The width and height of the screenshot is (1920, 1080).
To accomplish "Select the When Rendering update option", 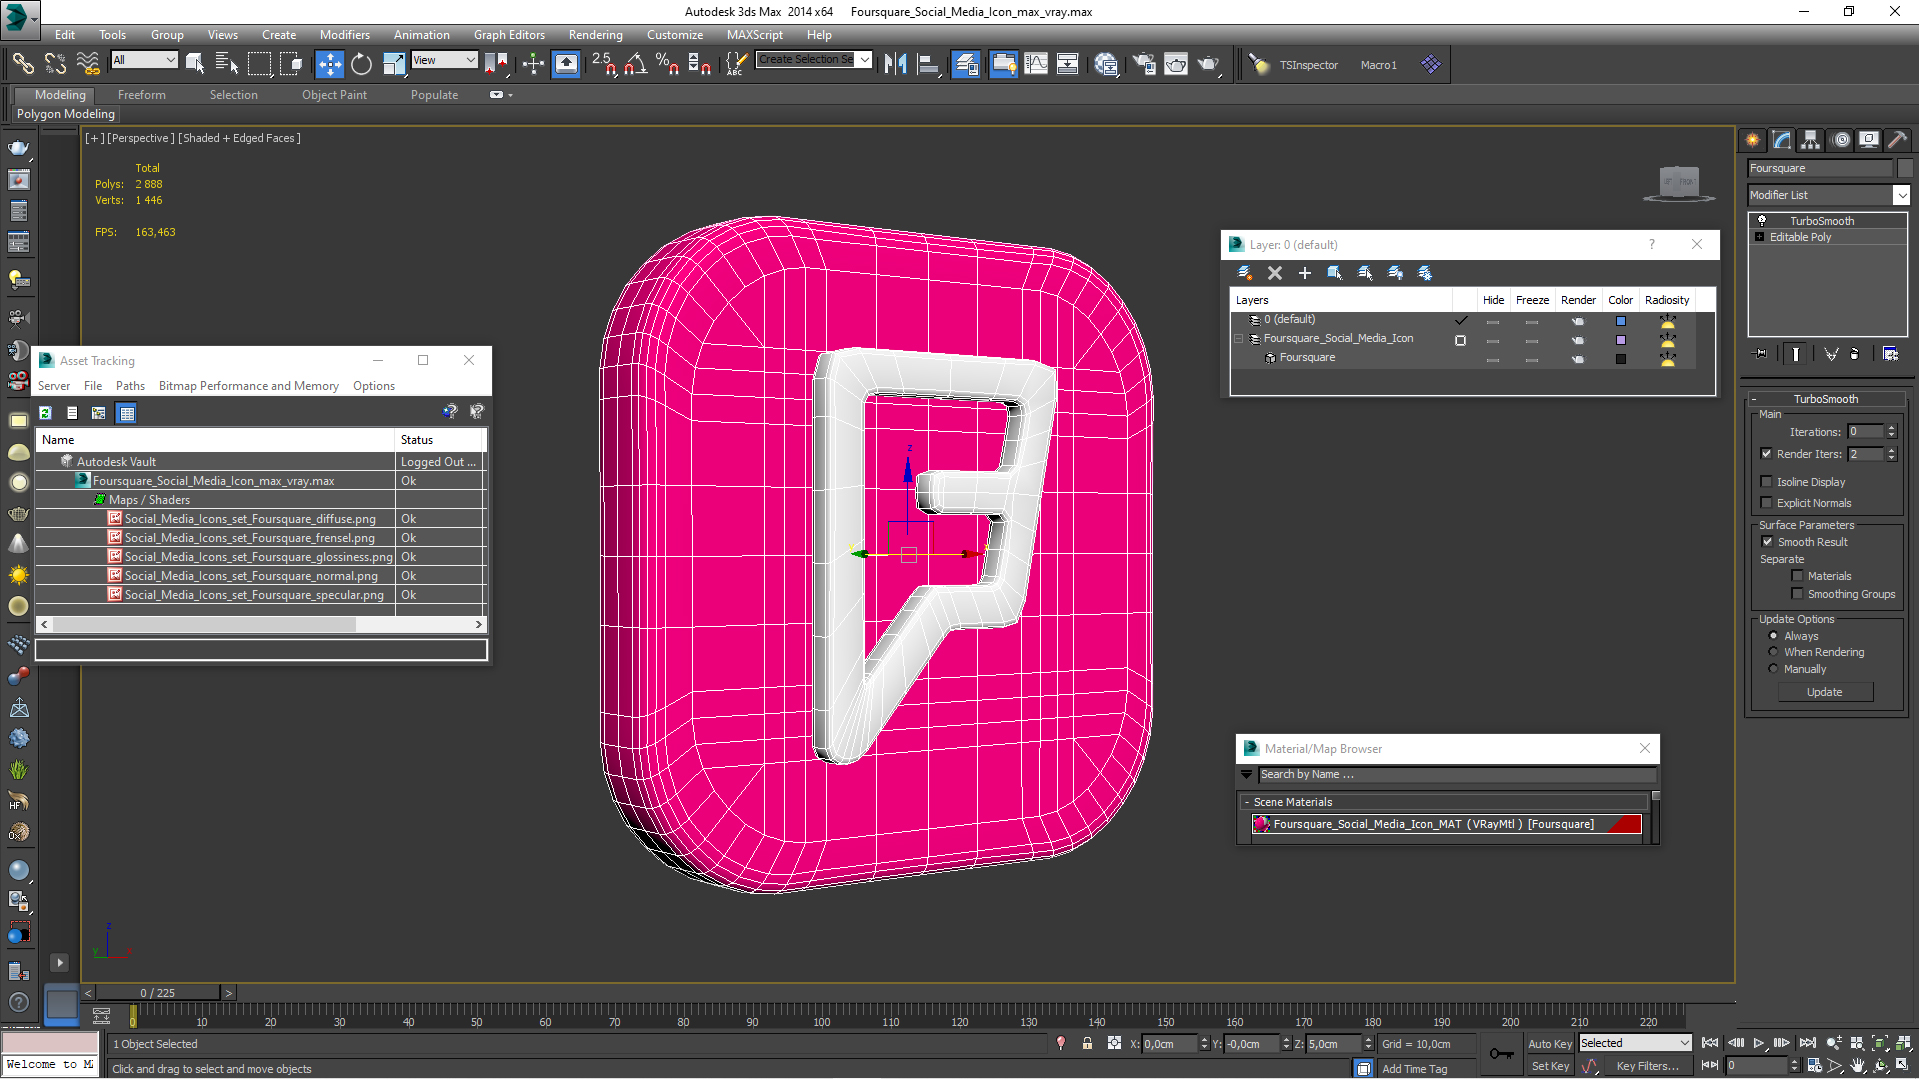I will (1774, 652).
